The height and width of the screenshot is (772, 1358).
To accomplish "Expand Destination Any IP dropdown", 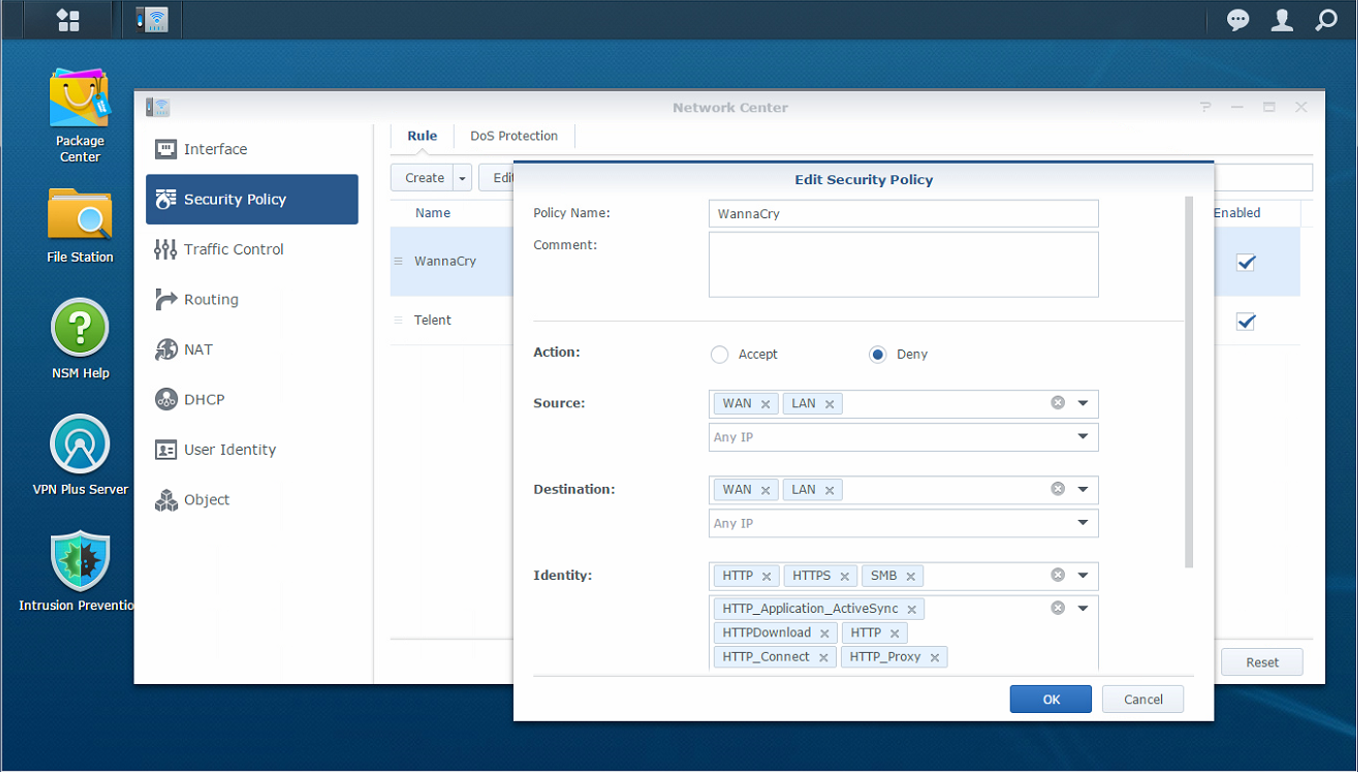I will pos(1083,523).
